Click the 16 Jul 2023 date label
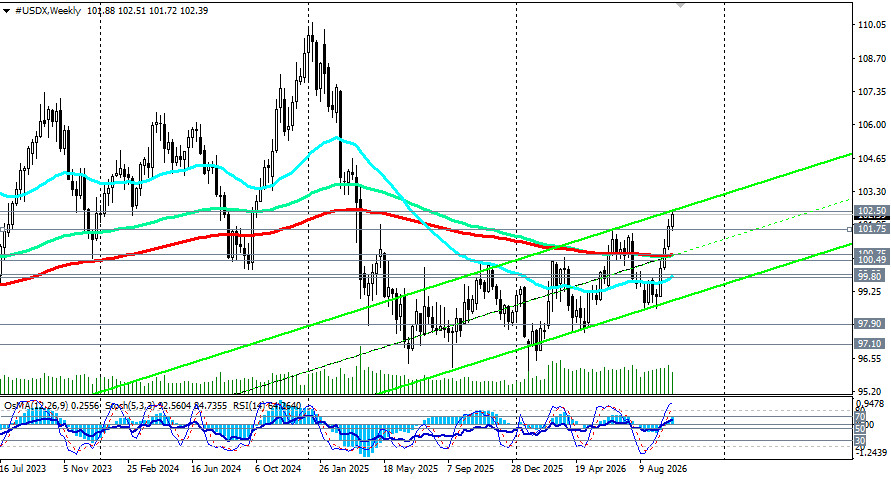Image resolution: width=891 pixels, height=479 pixels. click(x=23, y=469)
